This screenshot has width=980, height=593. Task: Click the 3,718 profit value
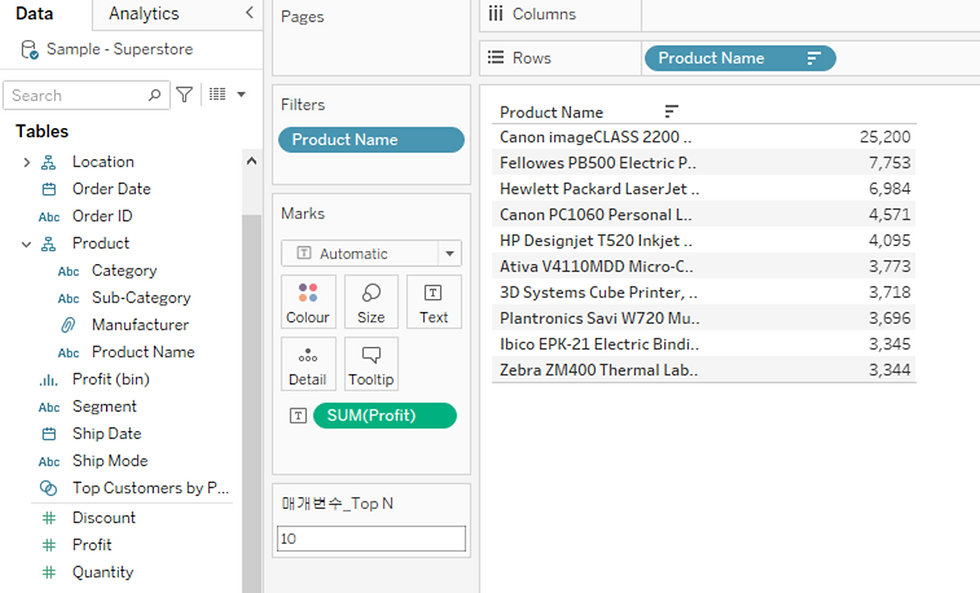(x=889, y=292)
